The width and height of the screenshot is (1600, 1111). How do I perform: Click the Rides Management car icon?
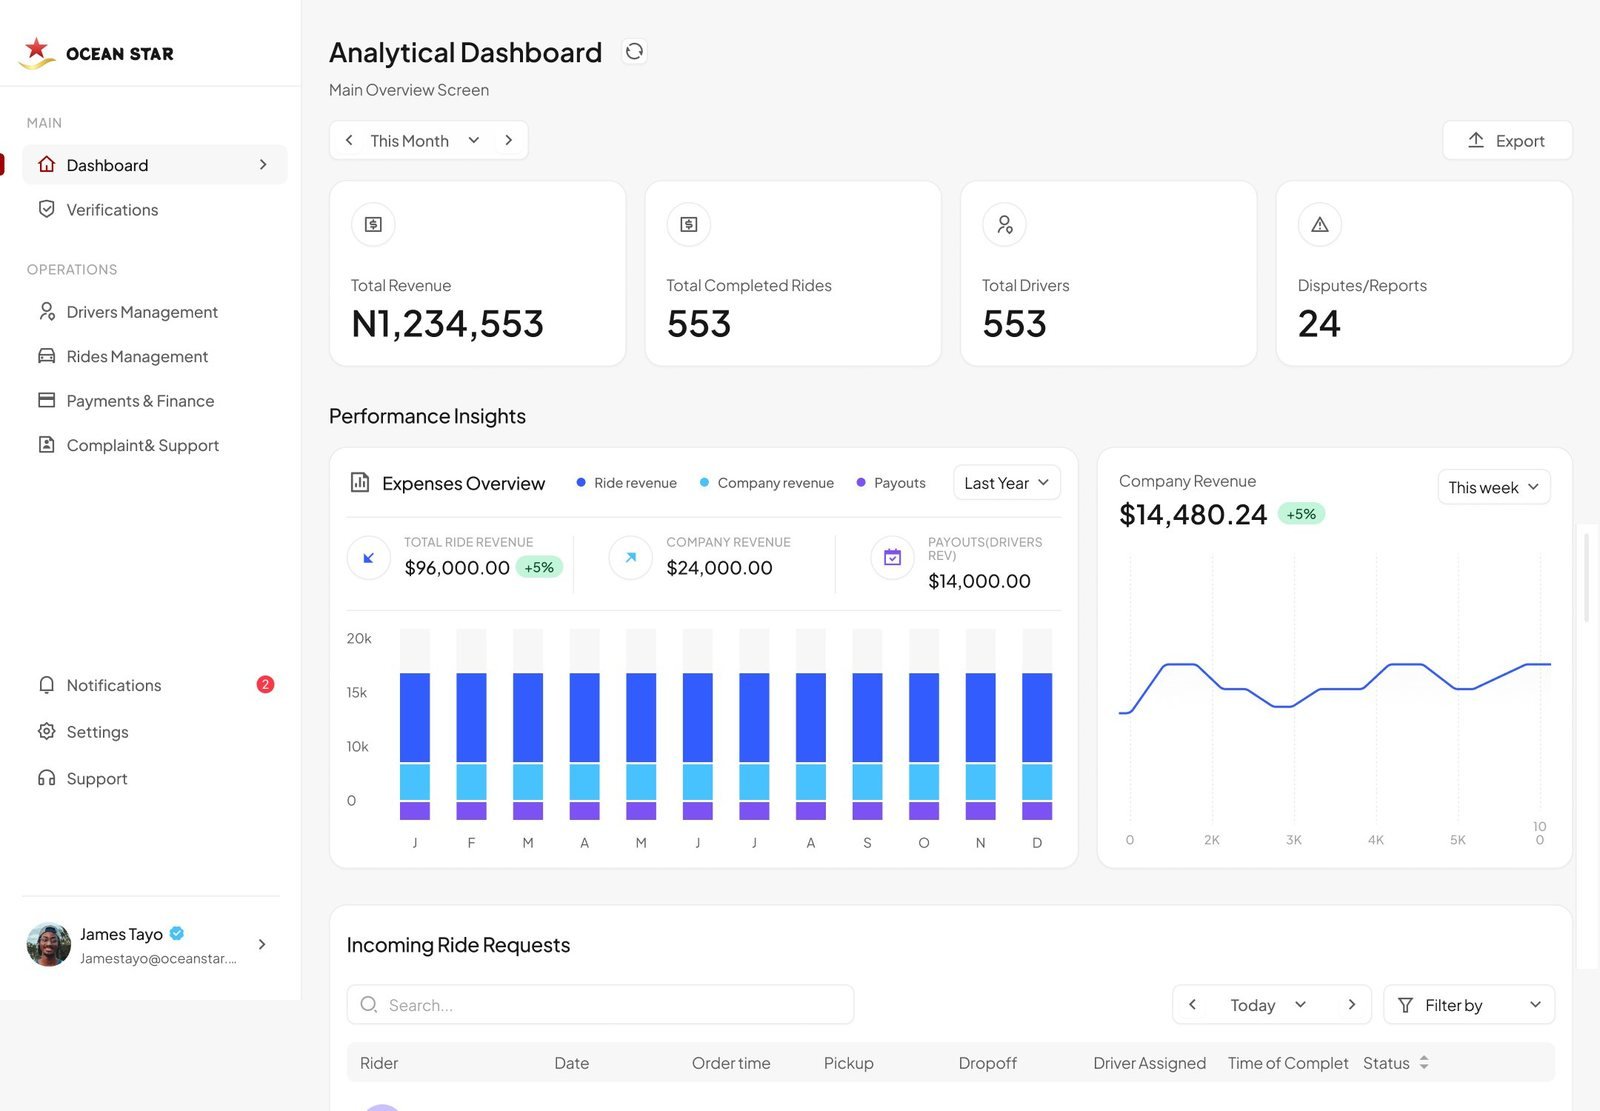46,356
